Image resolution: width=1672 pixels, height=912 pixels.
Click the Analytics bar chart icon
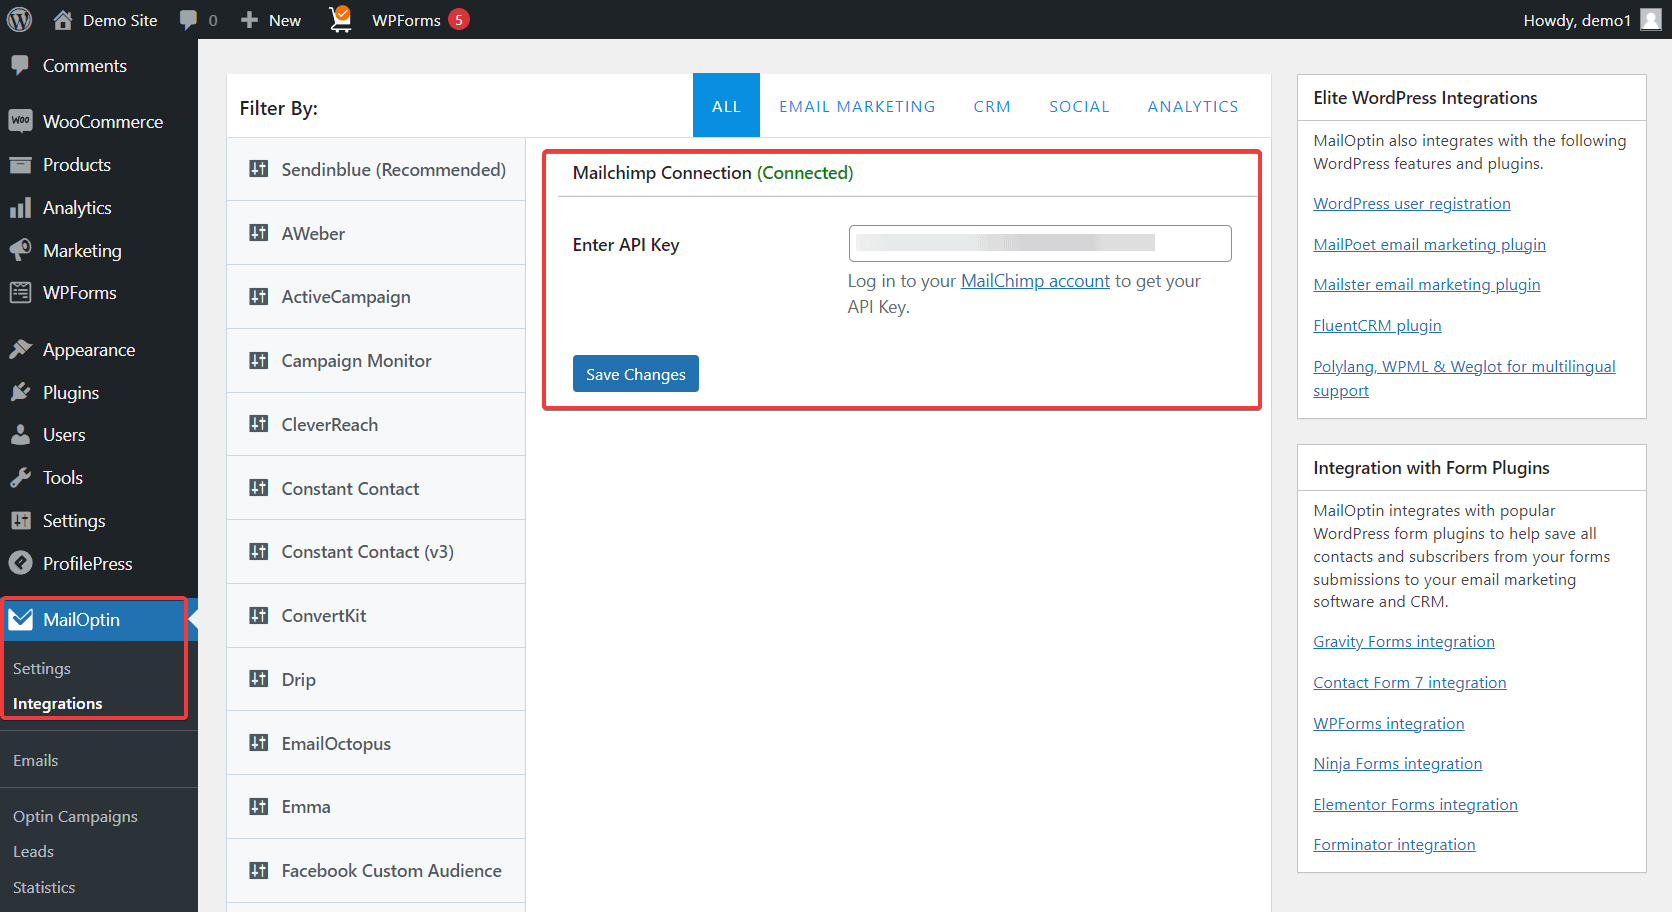tap(20, 208)
